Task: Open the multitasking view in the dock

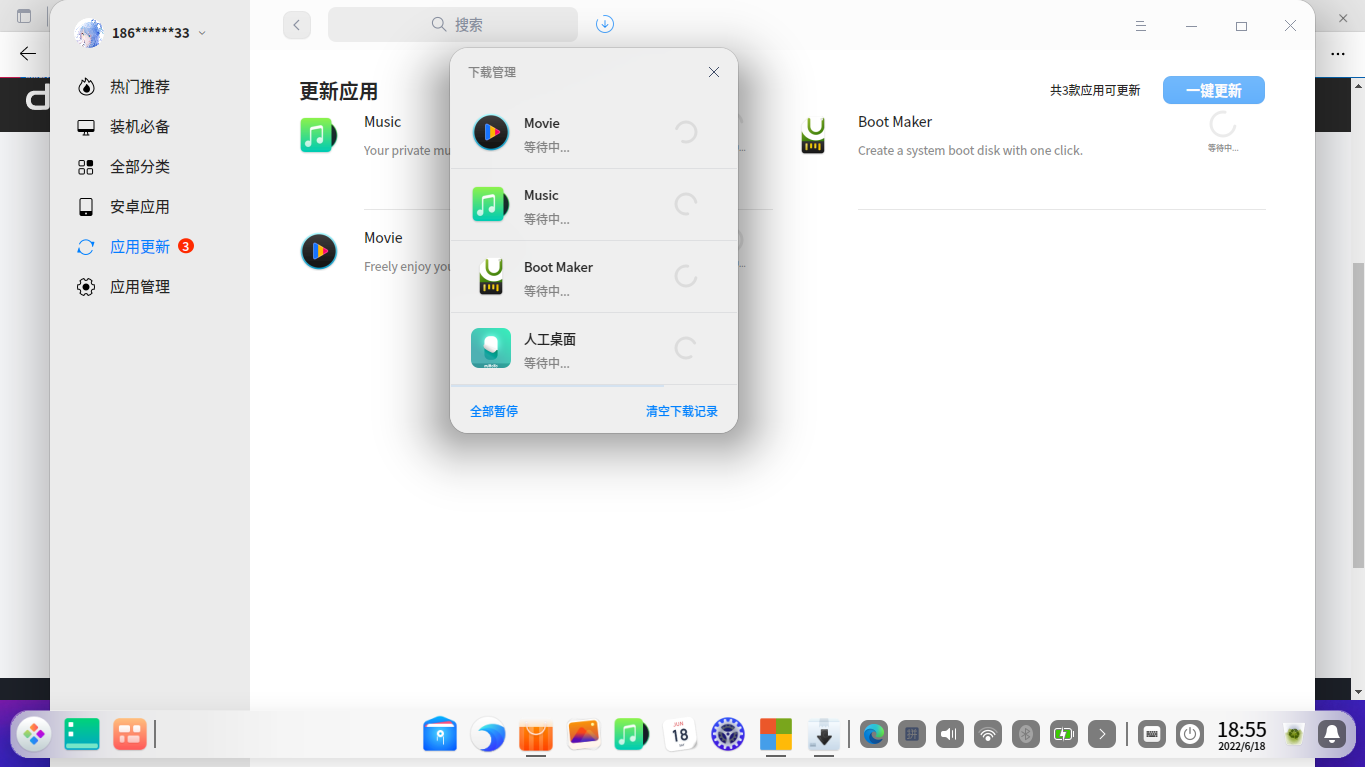Action: pyautogui.click(x=130, y=735)
